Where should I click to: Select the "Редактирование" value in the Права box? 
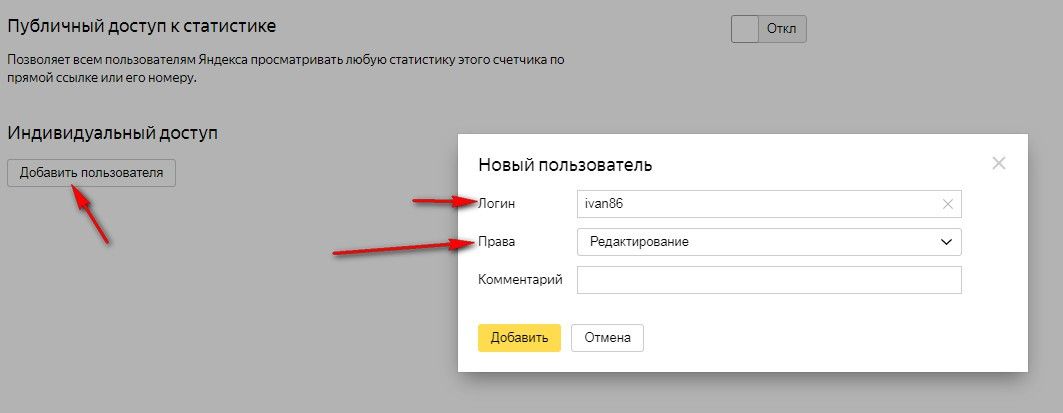pyautogui.click(x=640, y=242)
